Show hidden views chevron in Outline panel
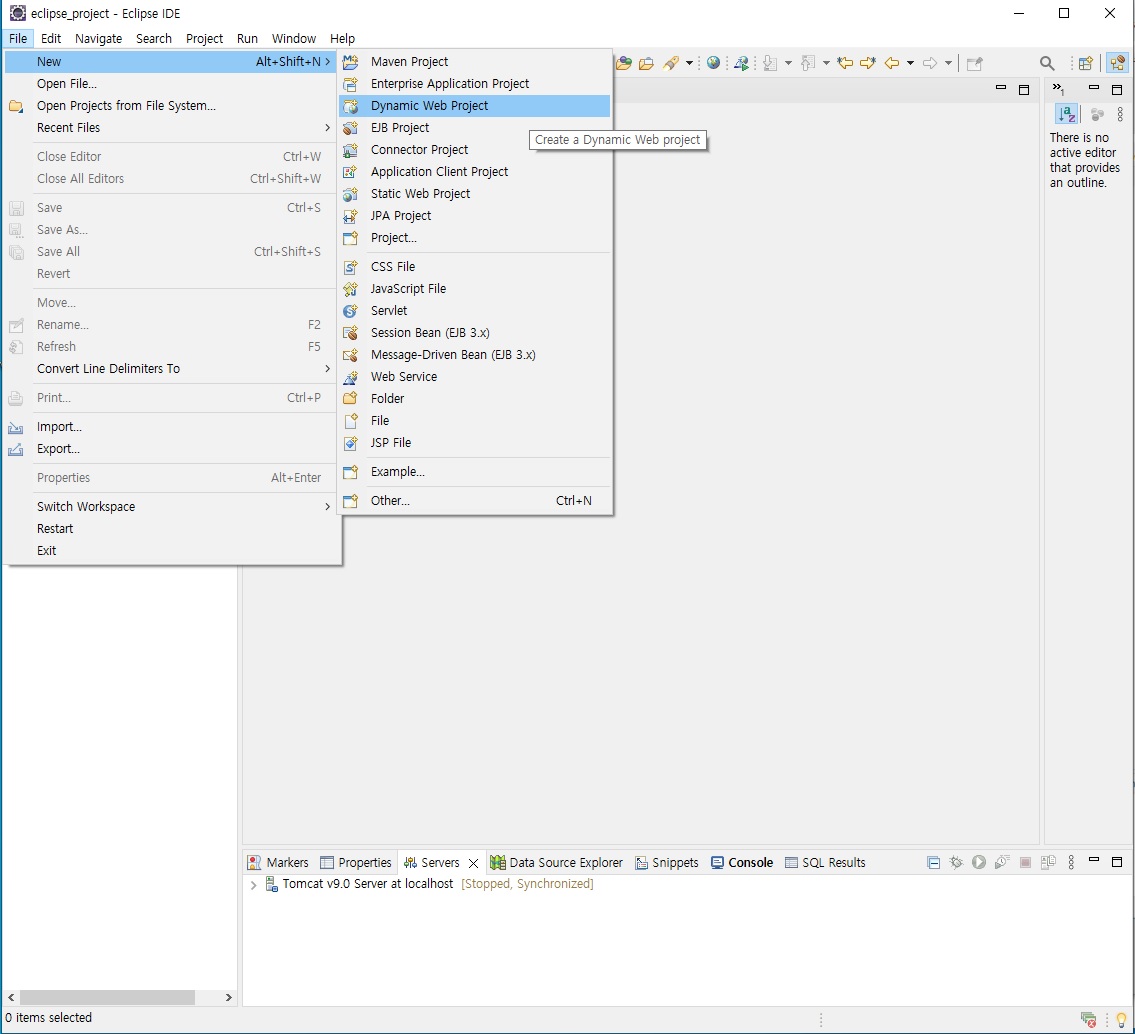Image resolution: width=1135 pixels, height=1034 pixels. tap(1058, 89)
